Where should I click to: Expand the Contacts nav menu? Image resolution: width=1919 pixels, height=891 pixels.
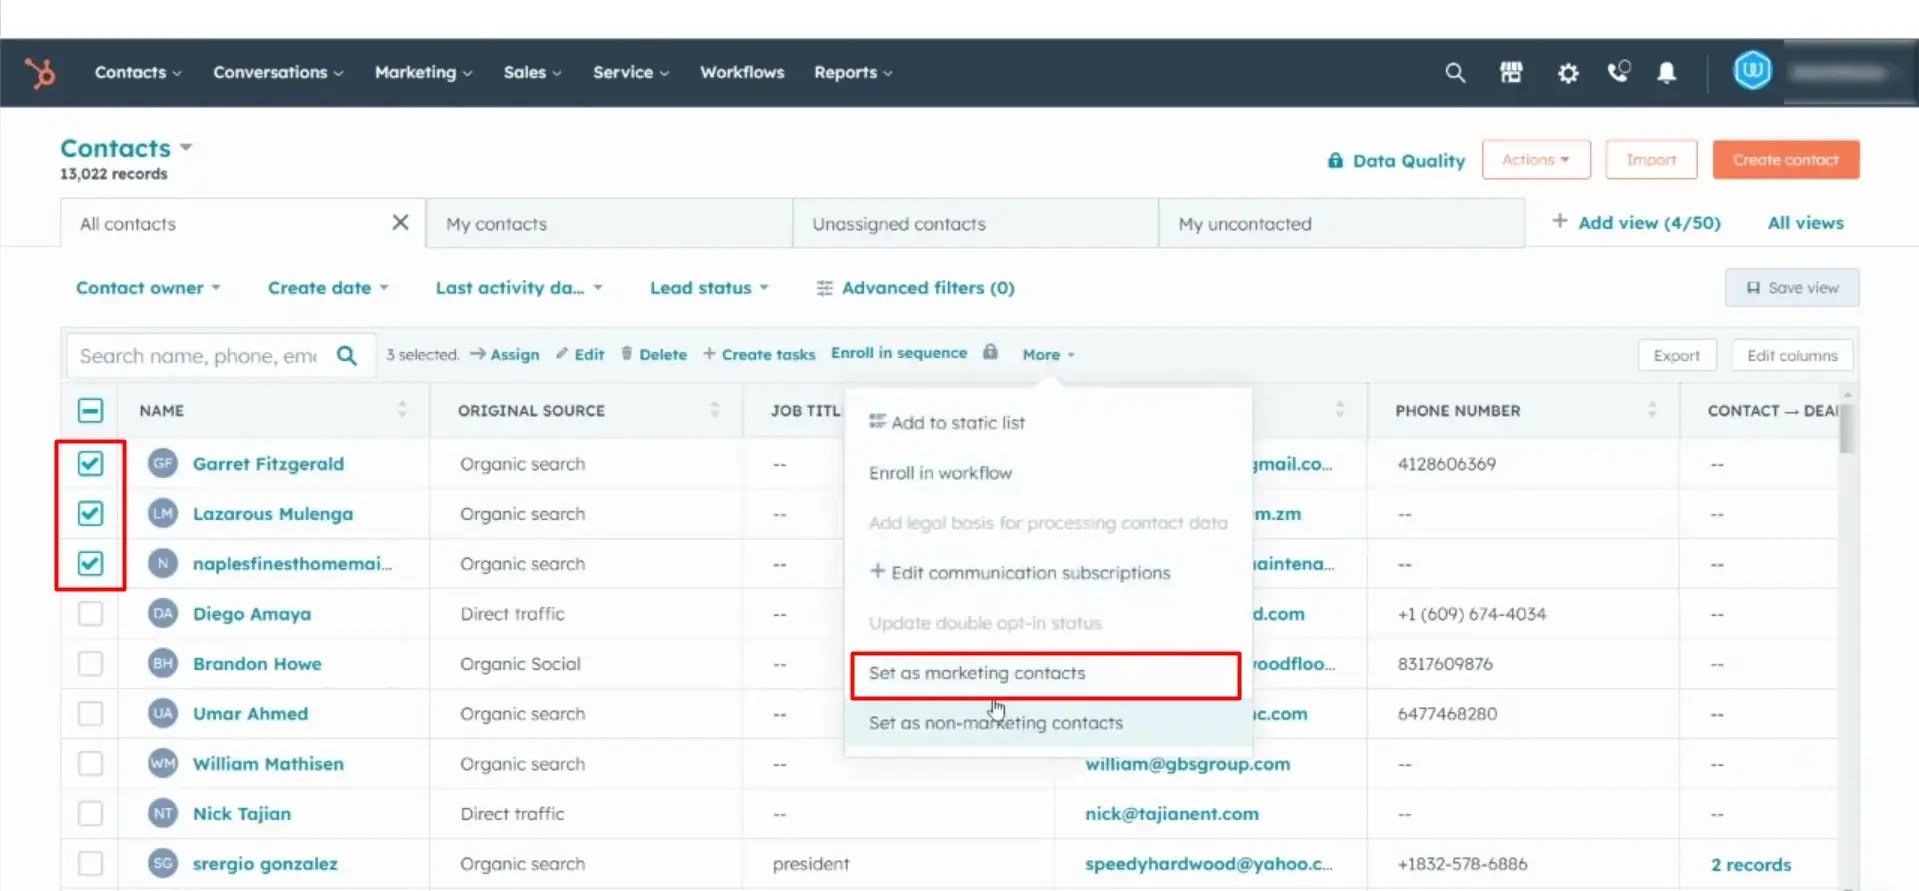coord(138,73)
